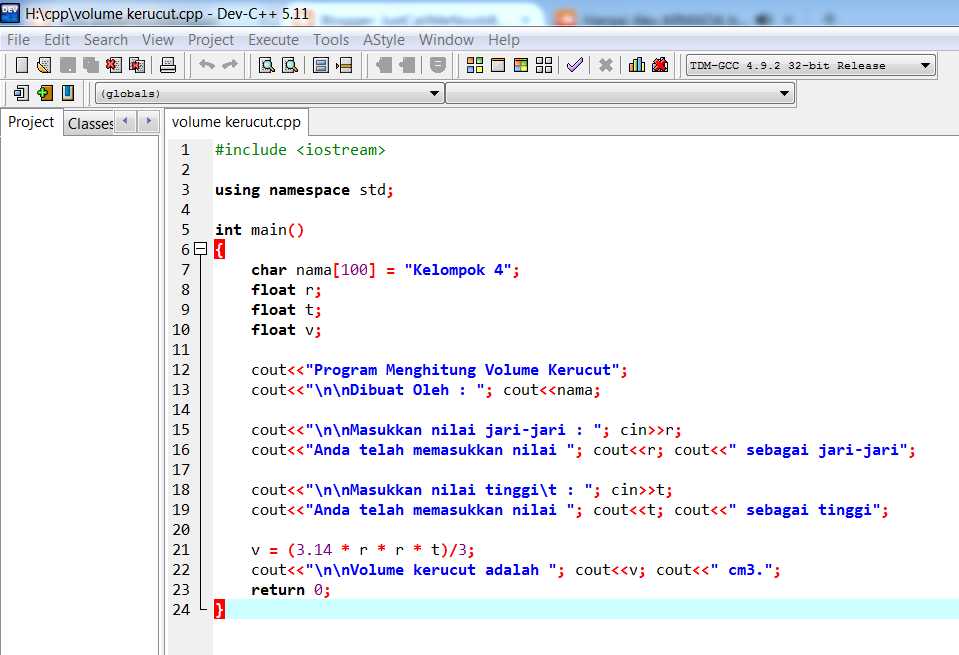Switch to the Classes sidebar tab

[90, 124]
